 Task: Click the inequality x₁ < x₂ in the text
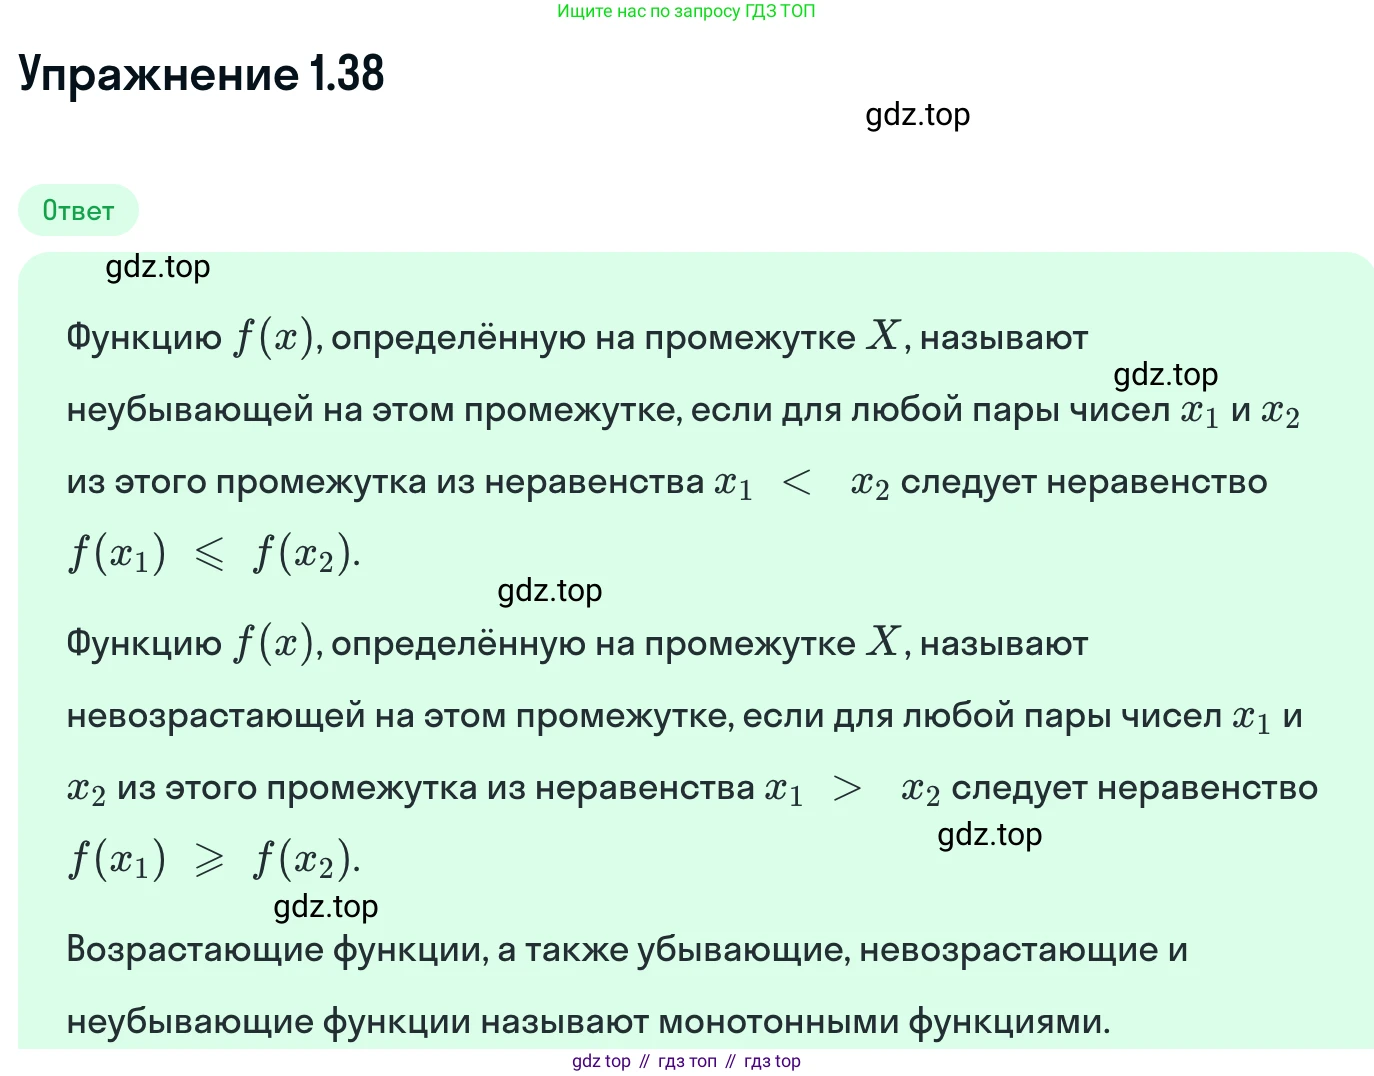pos(801,484)
